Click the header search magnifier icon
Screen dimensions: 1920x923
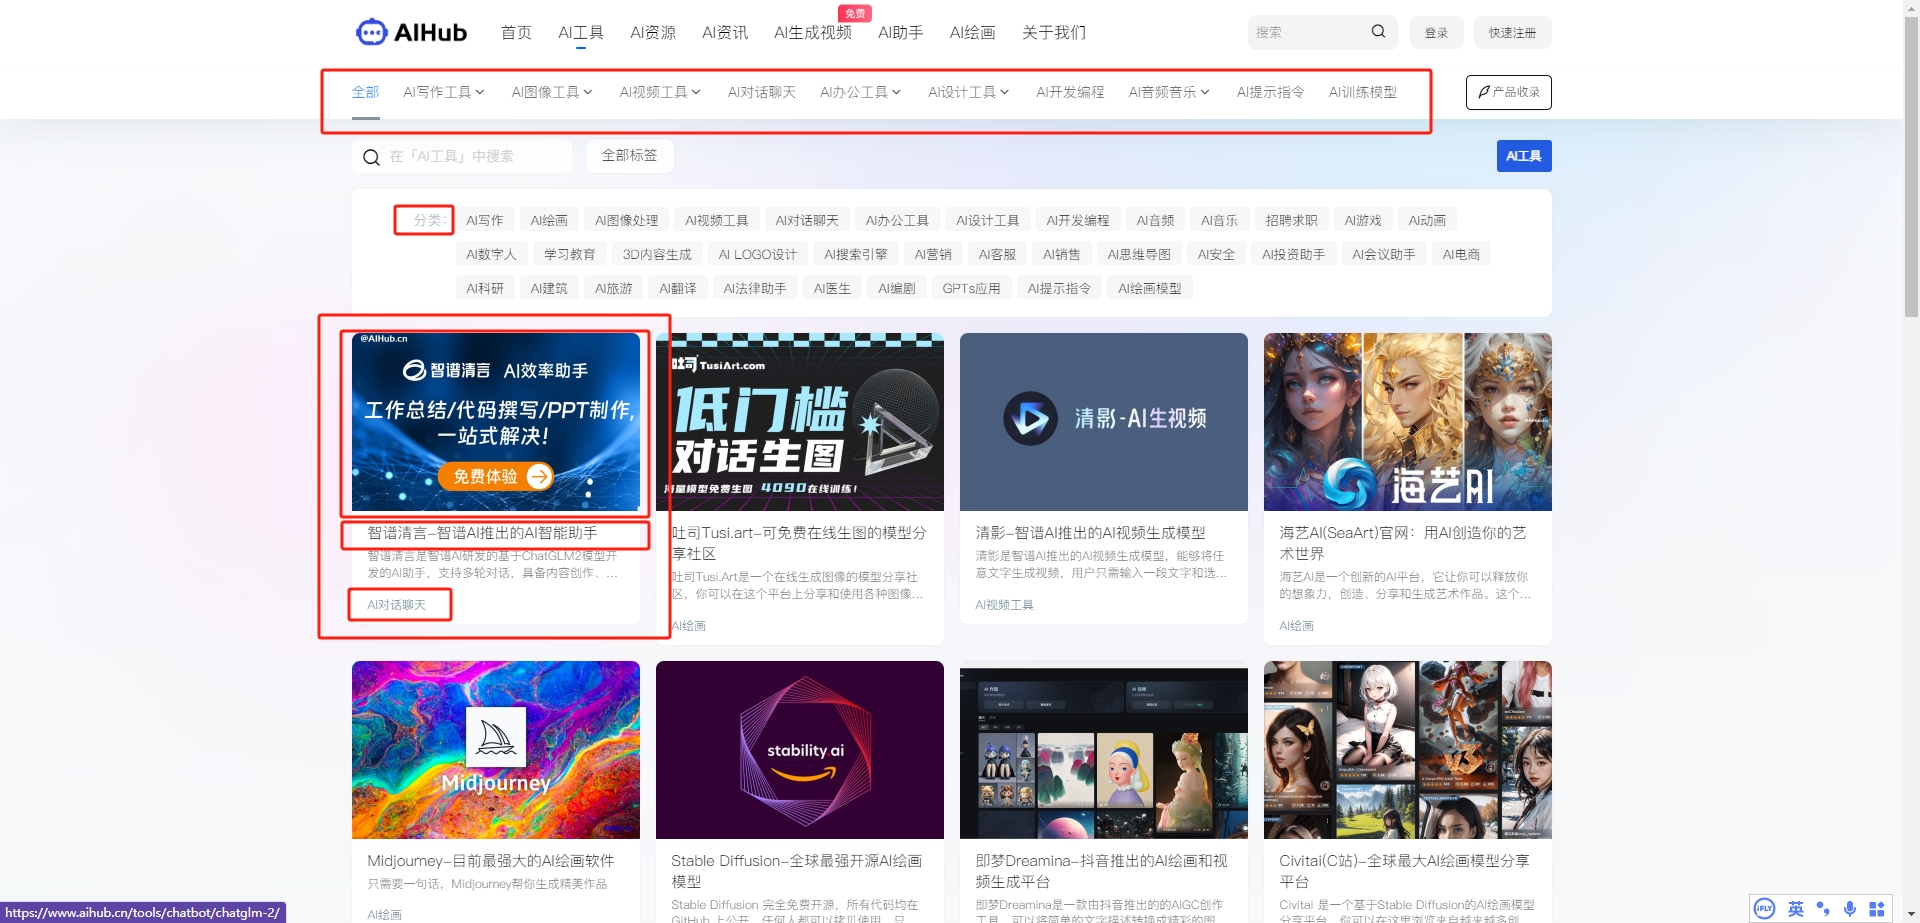1378,32
